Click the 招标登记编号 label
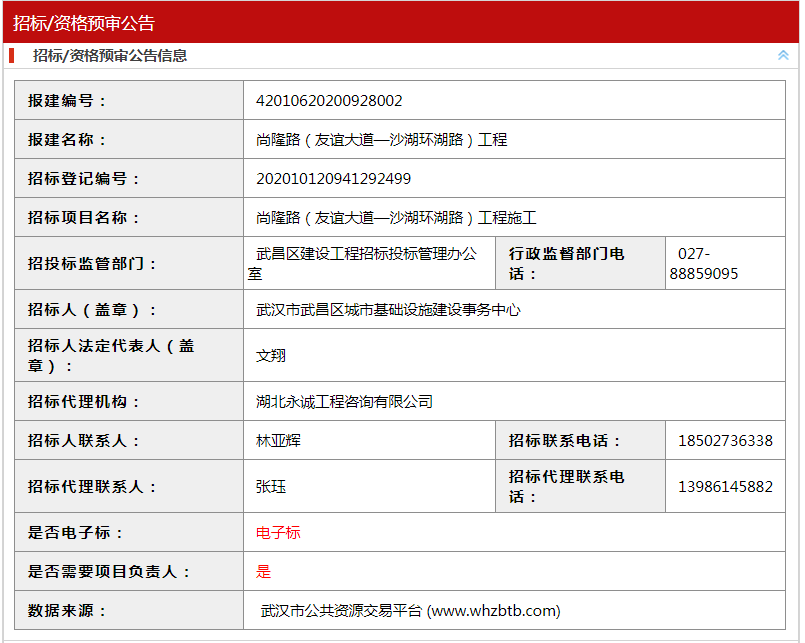805x643 pixels. tap(83, 179)
